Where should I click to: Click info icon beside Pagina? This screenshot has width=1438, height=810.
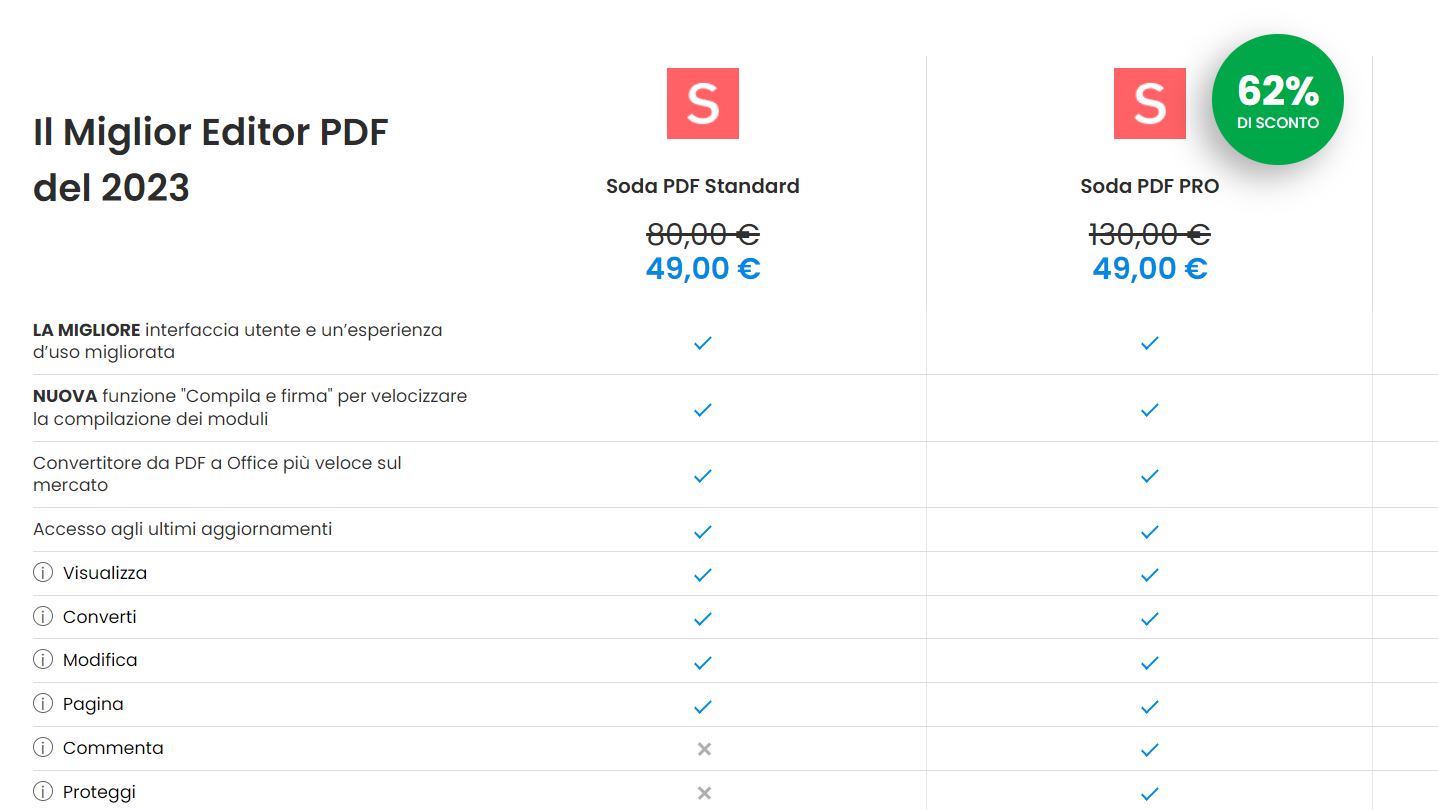click(x=43, y=704)
